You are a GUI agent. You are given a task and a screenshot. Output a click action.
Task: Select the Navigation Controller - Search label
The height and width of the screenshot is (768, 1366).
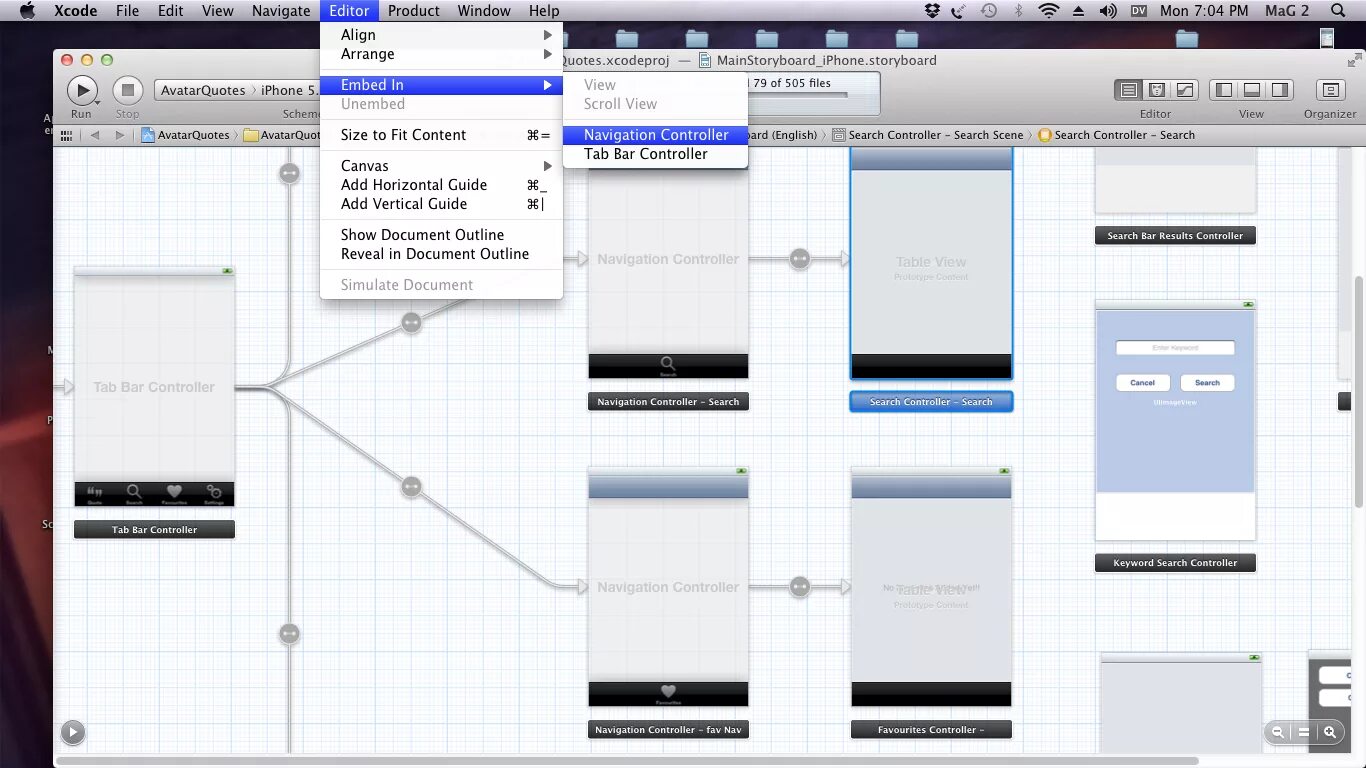[x=668, y=402]
